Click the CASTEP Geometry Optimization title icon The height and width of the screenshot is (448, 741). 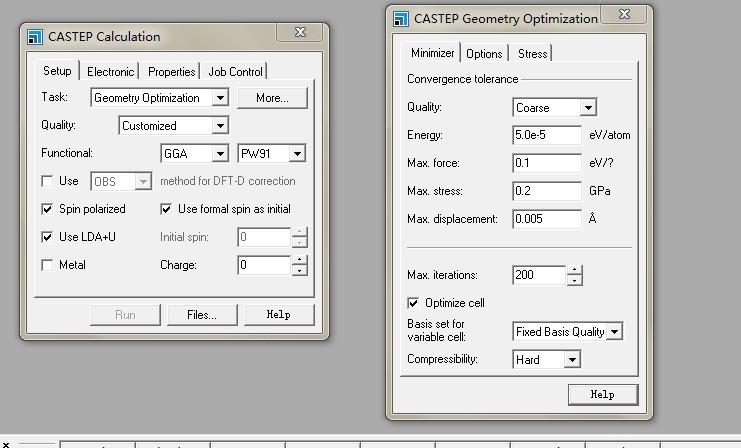pyautogui.click(x=401, y=18)
